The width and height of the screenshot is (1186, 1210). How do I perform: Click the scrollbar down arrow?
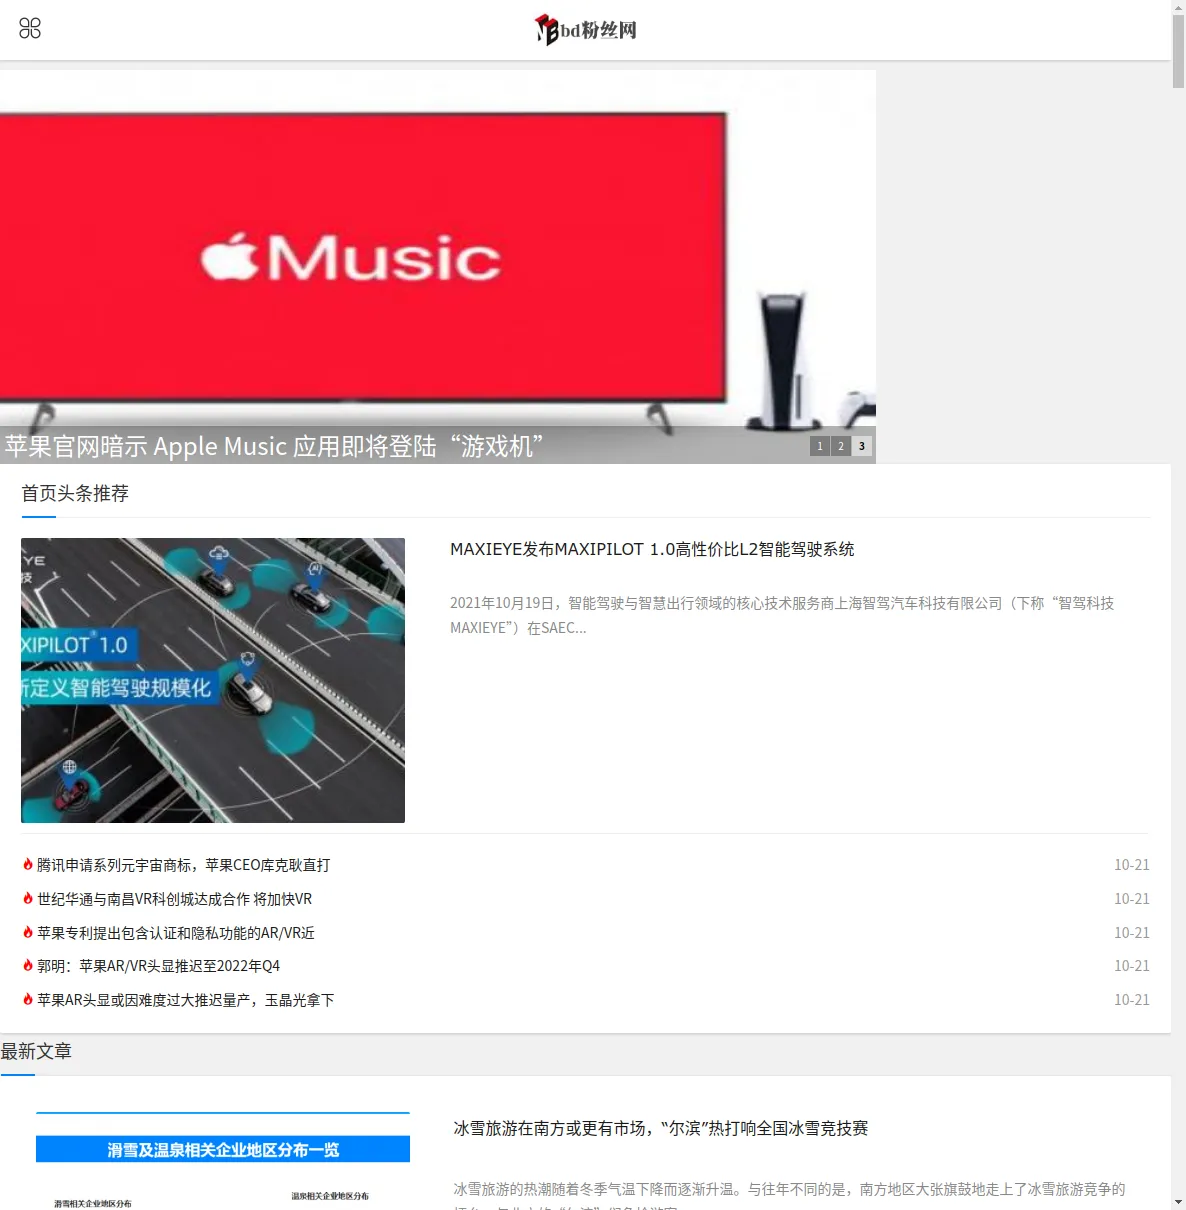1178,1202
